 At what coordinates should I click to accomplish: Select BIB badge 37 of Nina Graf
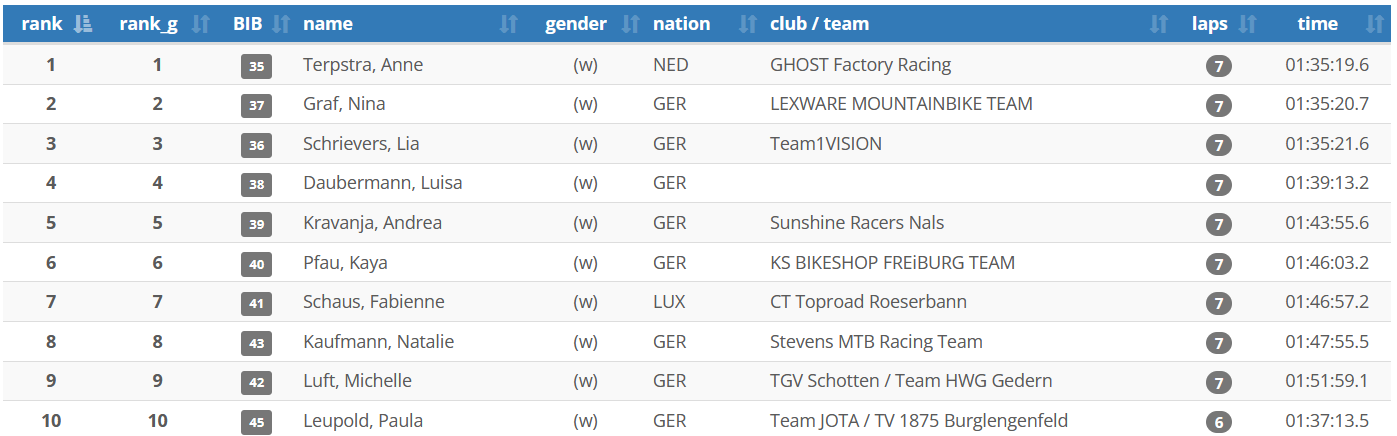256,106
